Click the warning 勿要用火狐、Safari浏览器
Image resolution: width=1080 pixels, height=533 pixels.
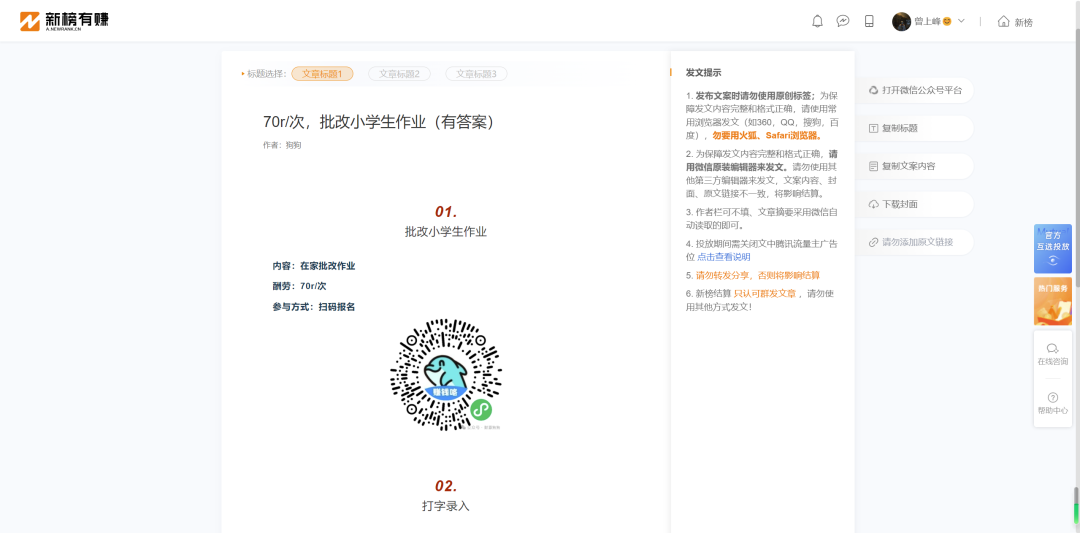[x=767, y=136]
